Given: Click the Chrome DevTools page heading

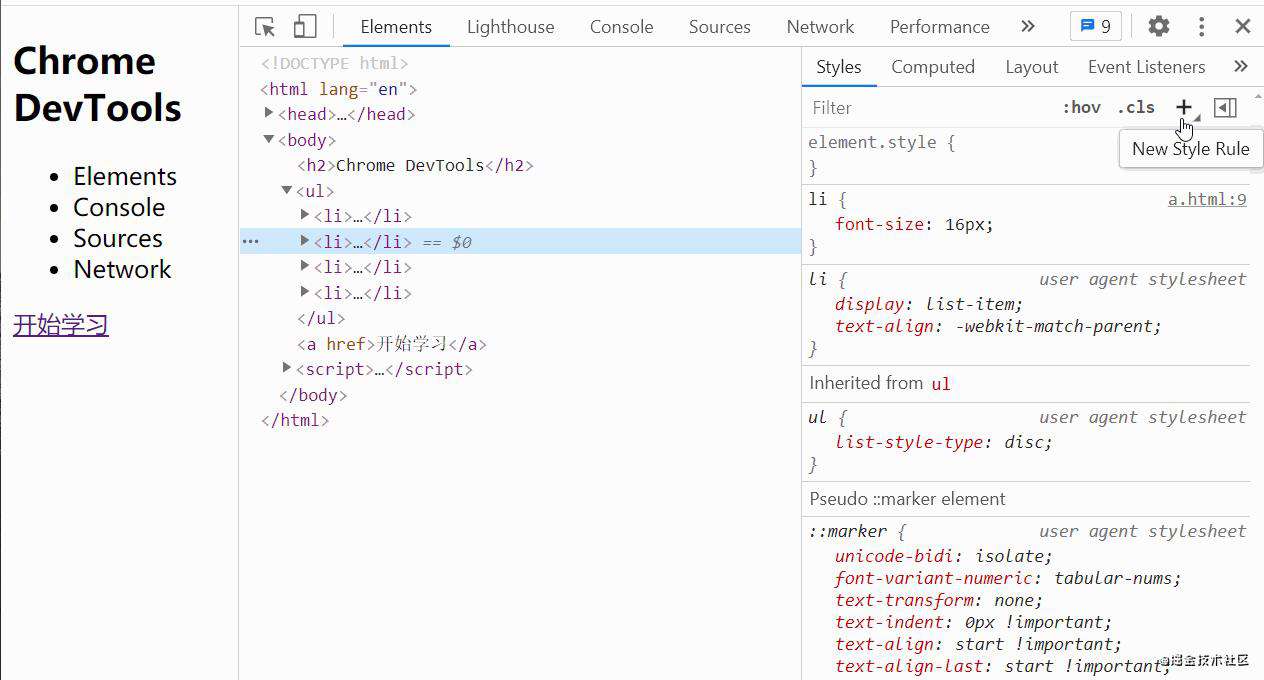Looking at the screenshot, I should (x=97, y=84).
